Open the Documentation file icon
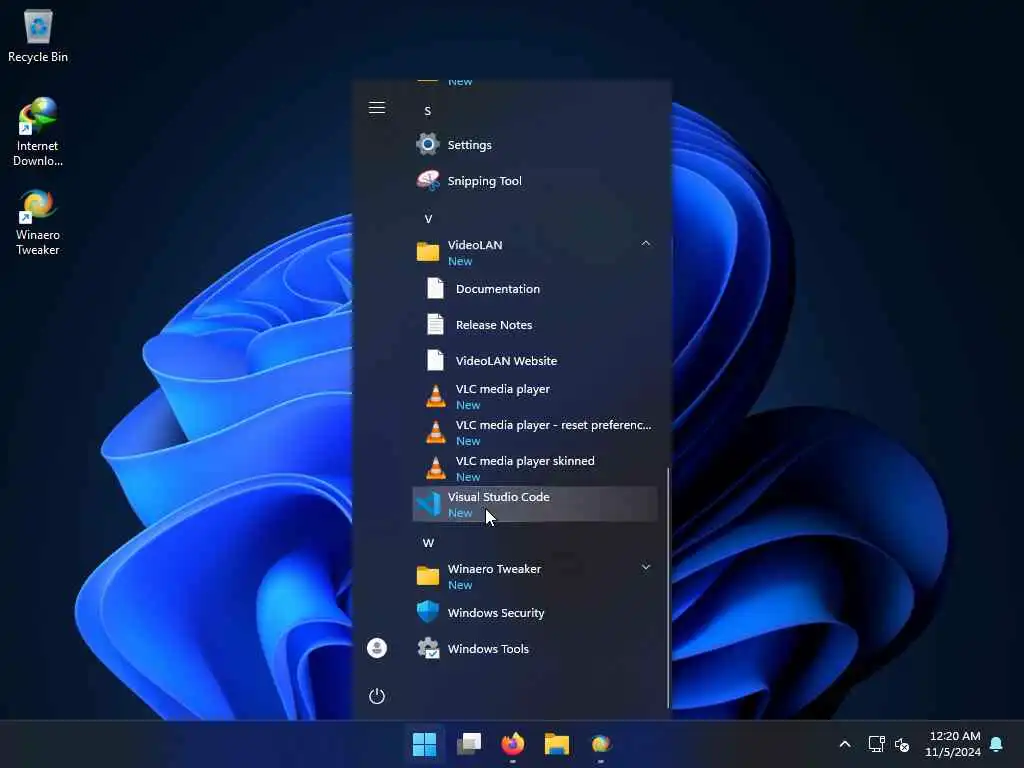1024x768 pixels. click(x=436, y=288)
